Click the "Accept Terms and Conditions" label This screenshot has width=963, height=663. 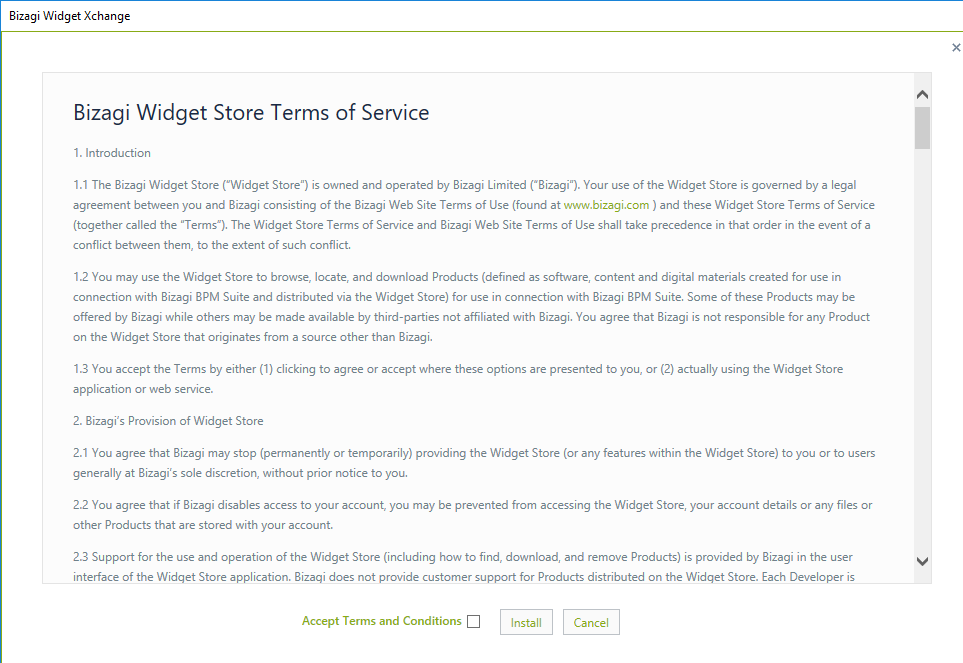click(381, 621)
